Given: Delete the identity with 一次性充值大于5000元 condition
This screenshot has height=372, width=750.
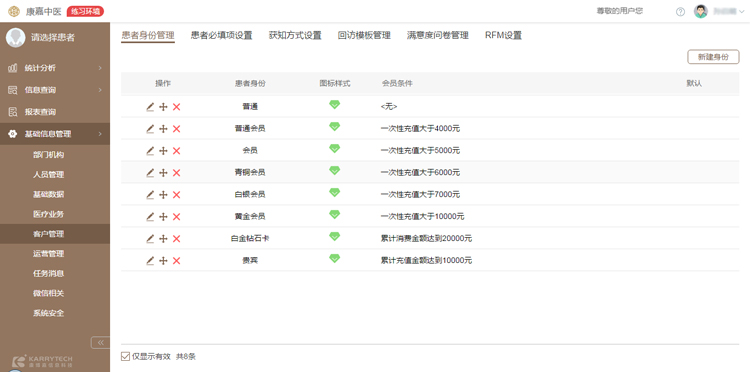Looking at the screenshot, I should point(176,151).
